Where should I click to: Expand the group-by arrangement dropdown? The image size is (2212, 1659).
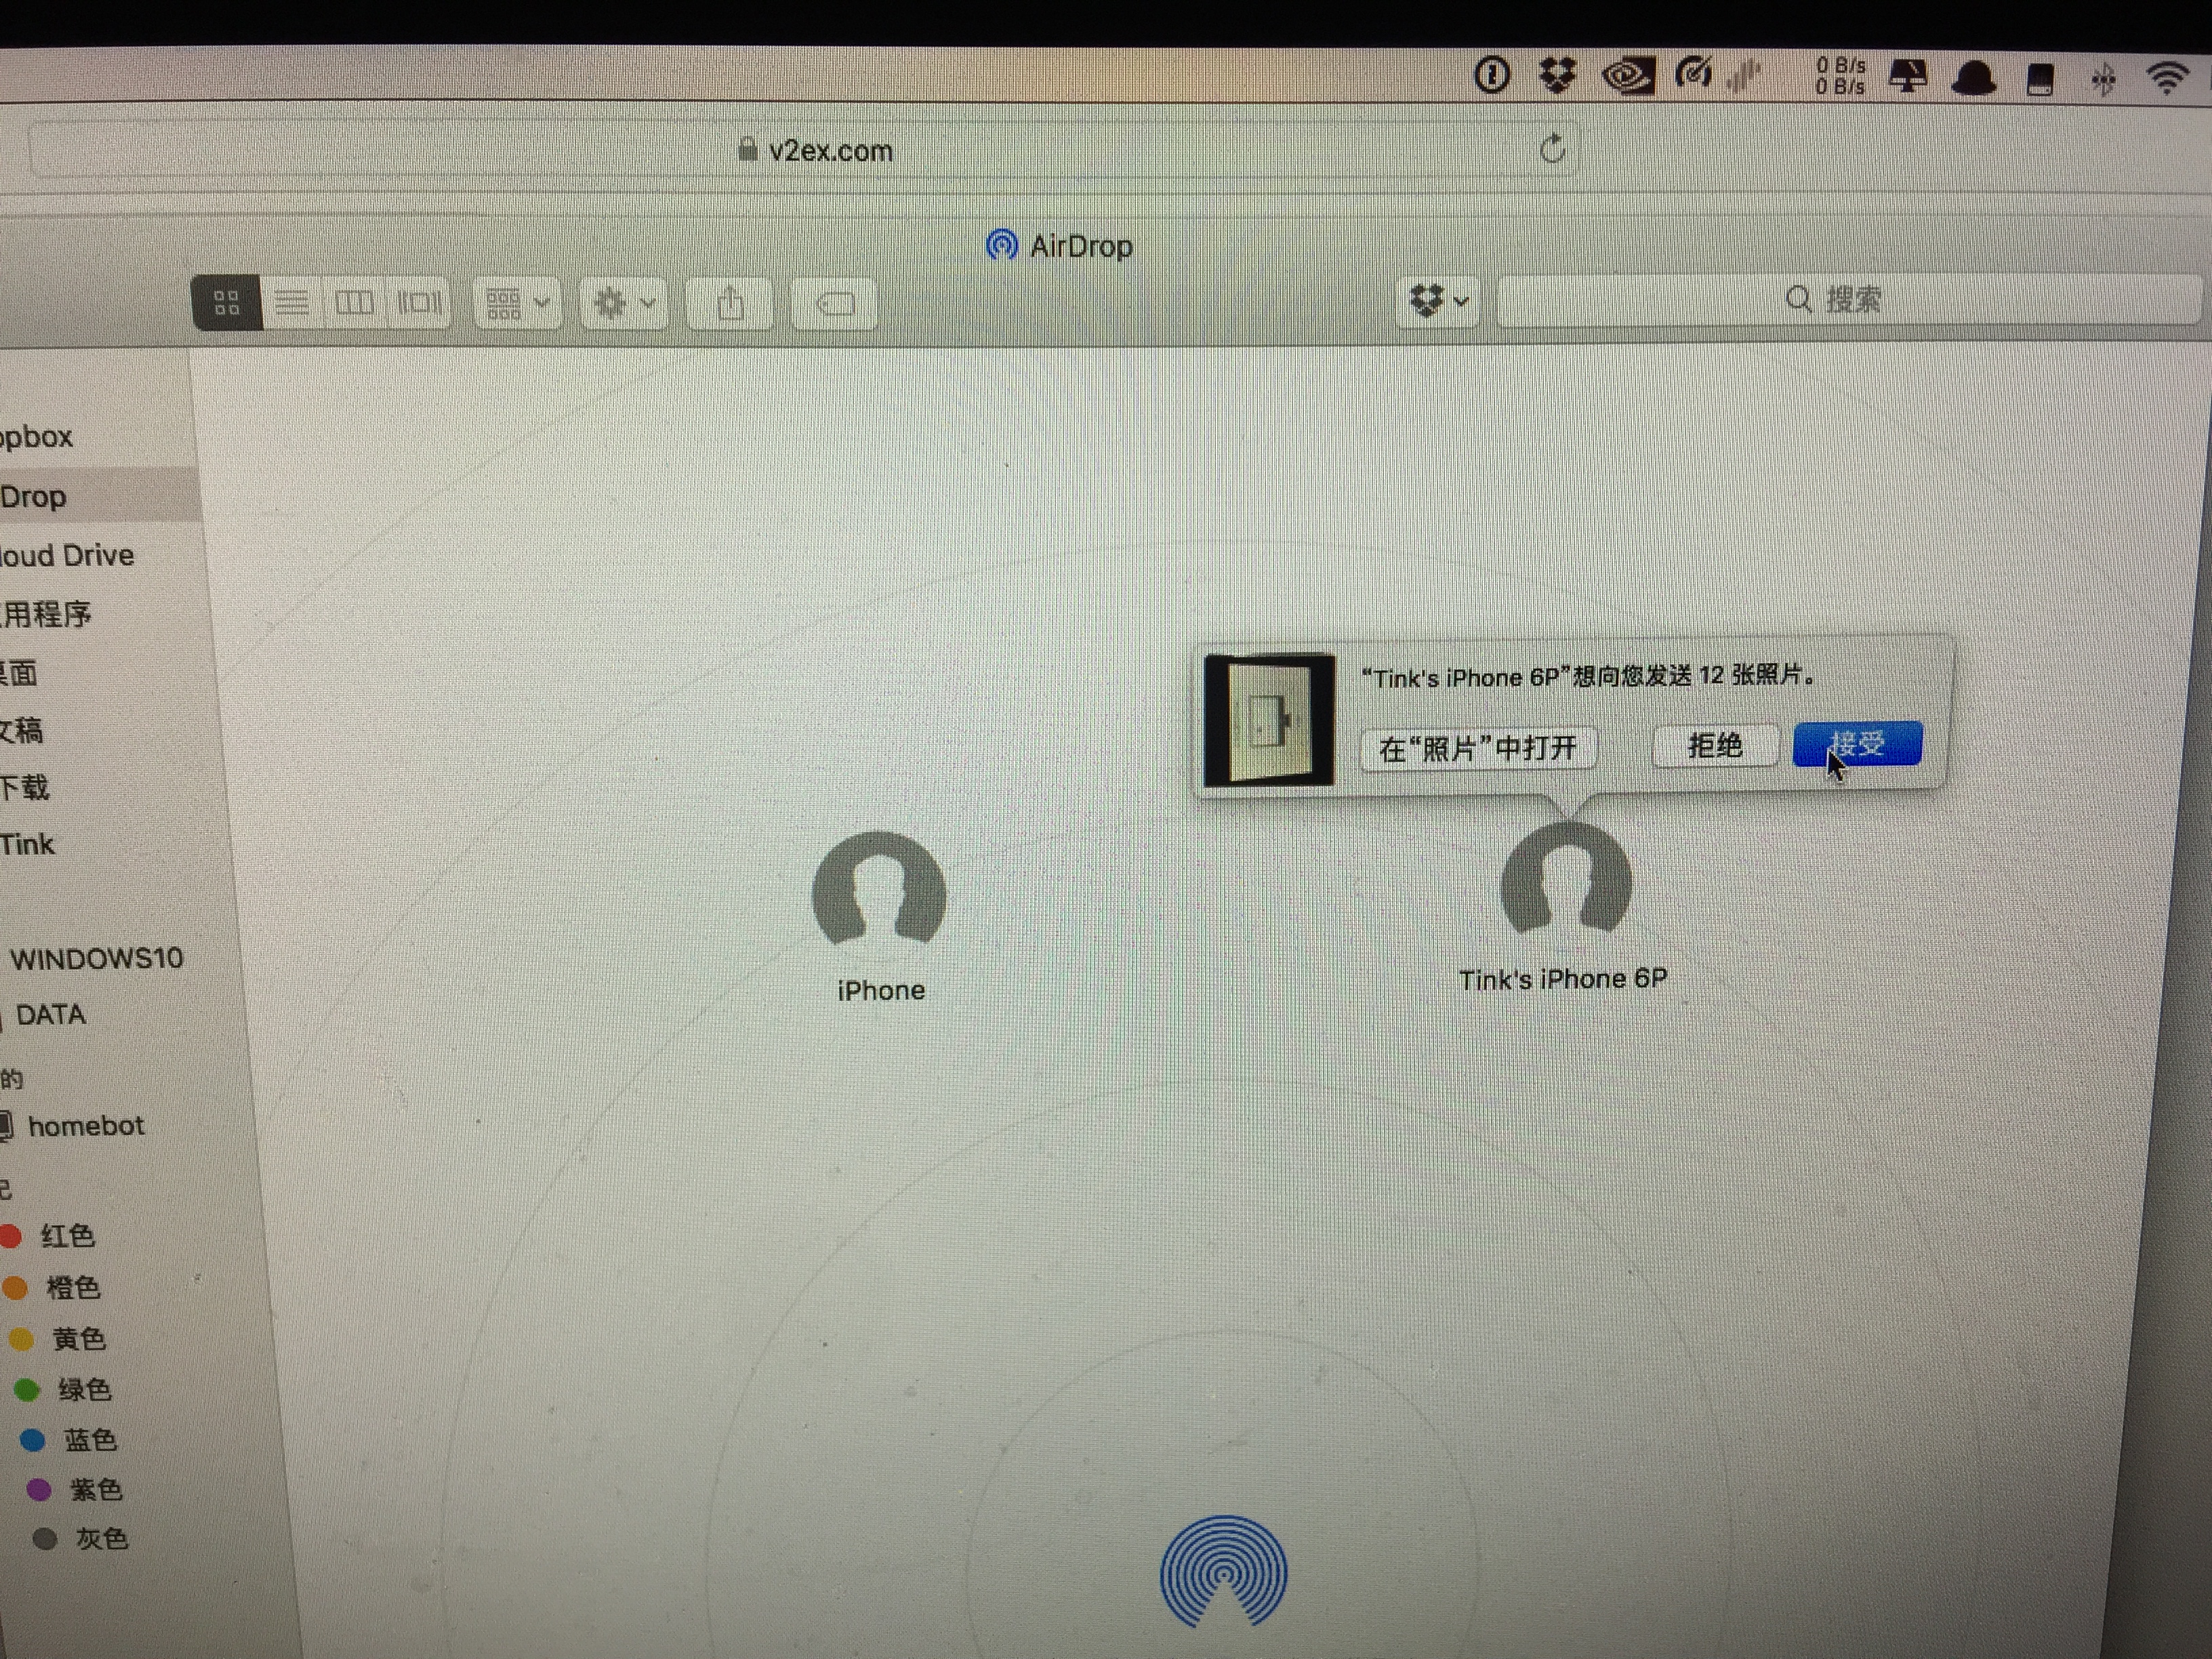[516, 302]
